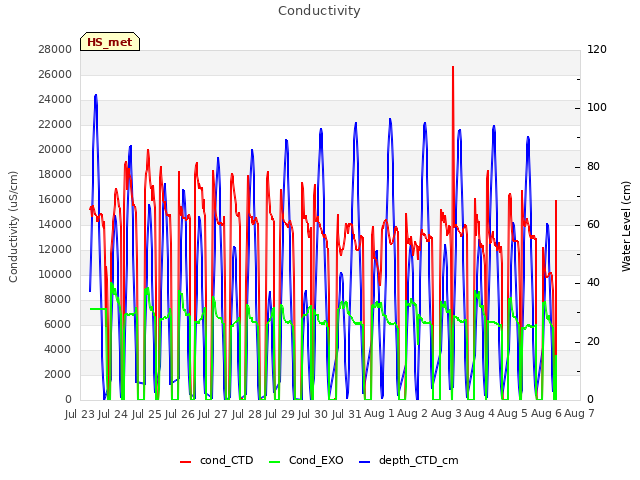Click the Aug 3 date label
Screen dimensions: 640x480
446,414
